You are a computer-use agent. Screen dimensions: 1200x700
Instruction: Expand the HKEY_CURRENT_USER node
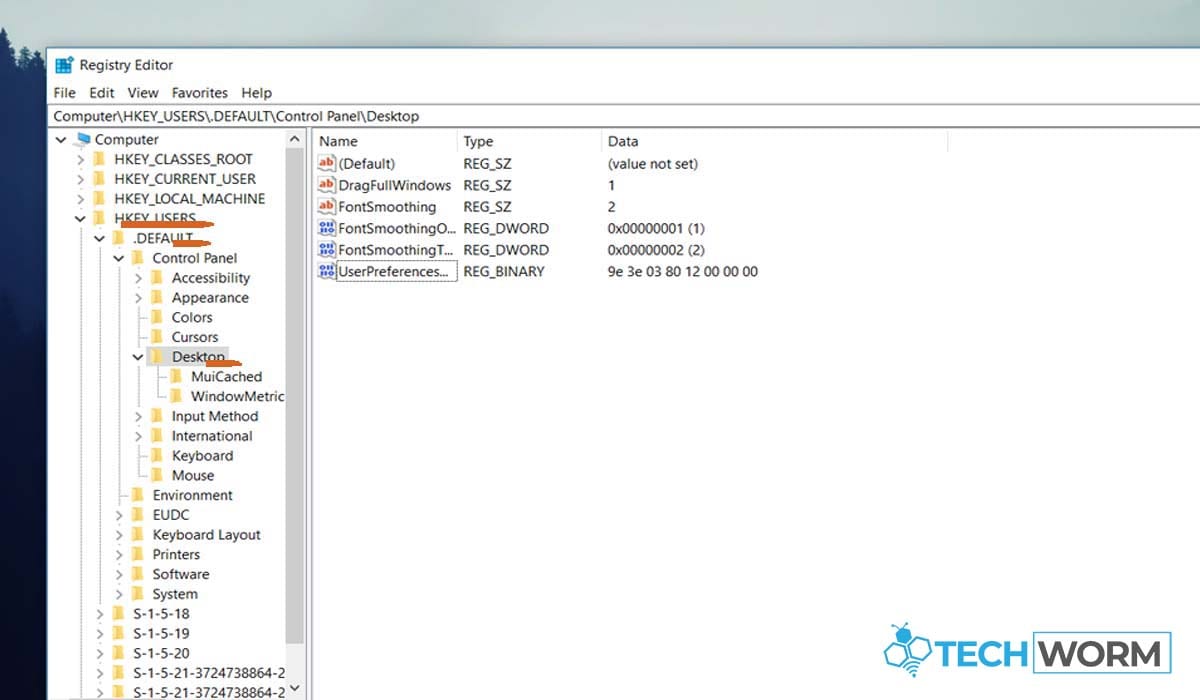click(x=81, y=179)
